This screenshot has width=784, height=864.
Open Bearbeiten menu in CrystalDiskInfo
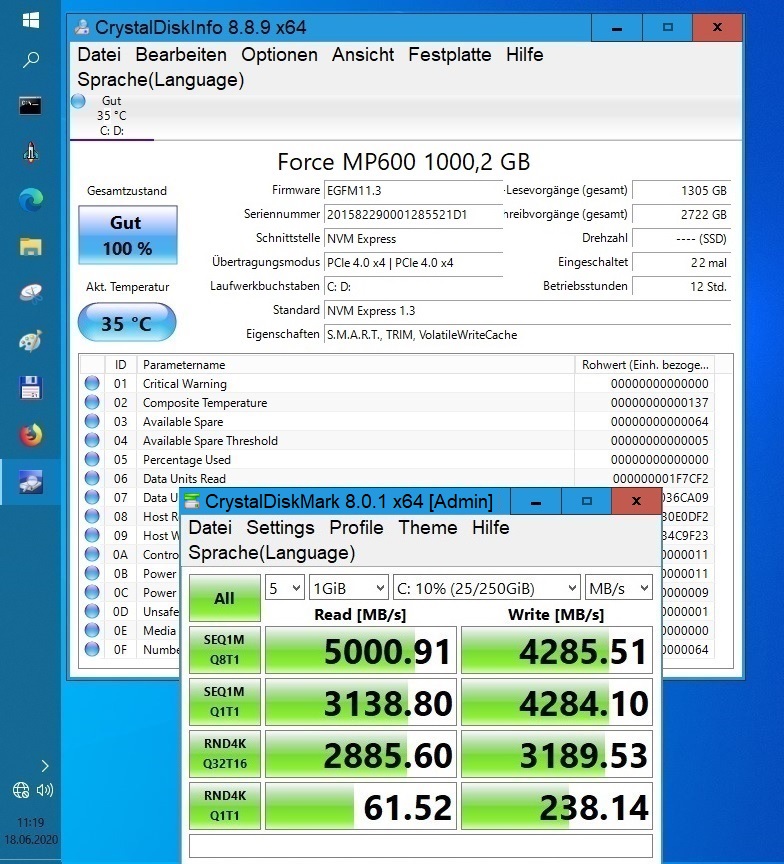181,55
